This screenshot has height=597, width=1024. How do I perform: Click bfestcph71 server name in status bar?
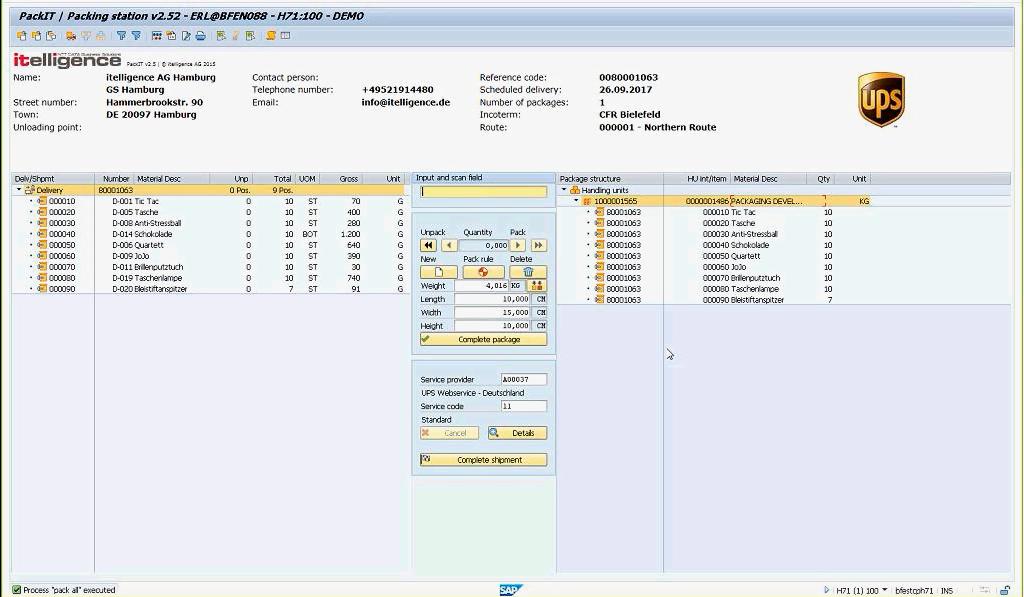(x=914, y=590)
